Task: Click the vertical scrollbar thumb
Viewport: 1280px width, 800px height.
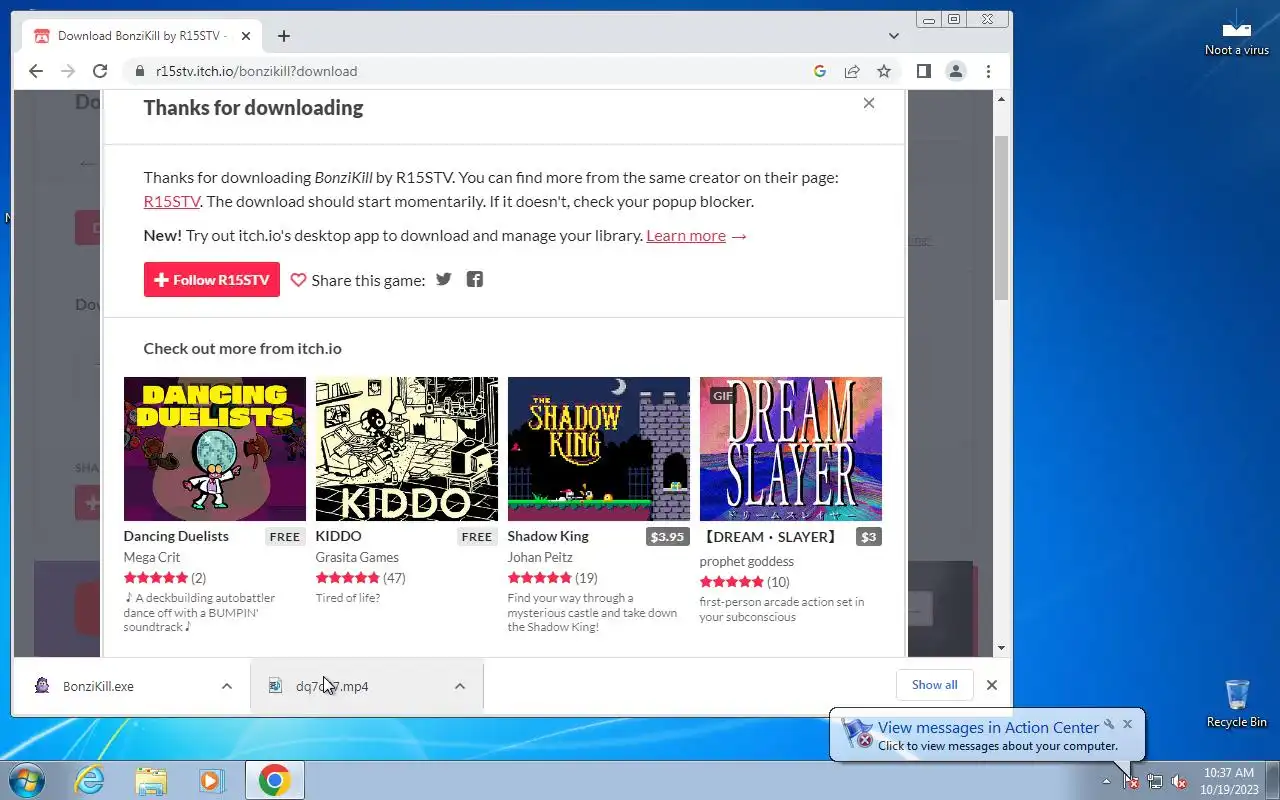Action: [x=1001, y=217]
